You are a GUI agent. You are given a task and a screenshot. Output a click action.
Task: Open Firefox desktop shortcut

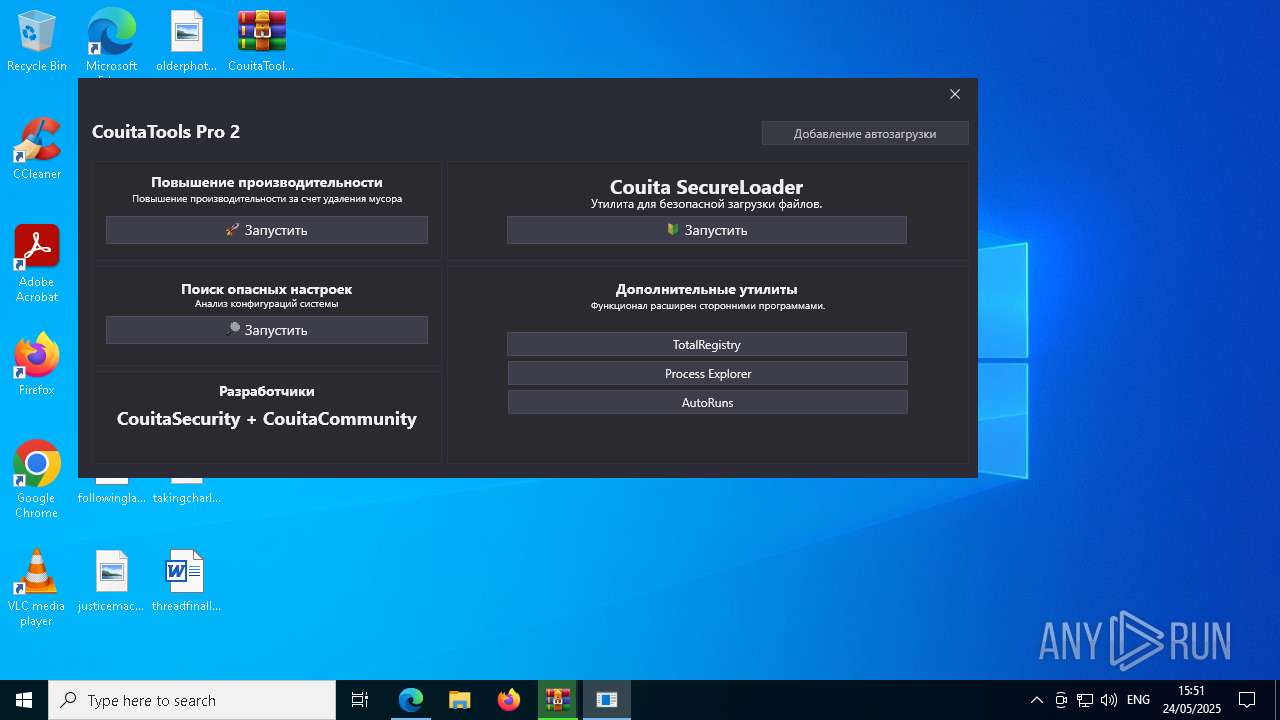[x=37, y=365]
